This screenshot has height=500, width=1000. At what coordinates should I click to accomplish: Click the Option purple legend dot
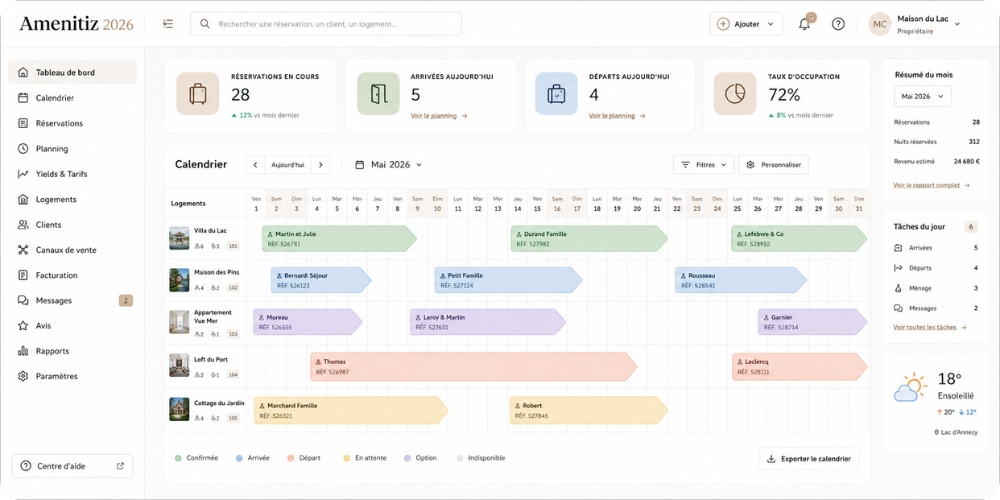pyautogui.click(x=408, y=458)
